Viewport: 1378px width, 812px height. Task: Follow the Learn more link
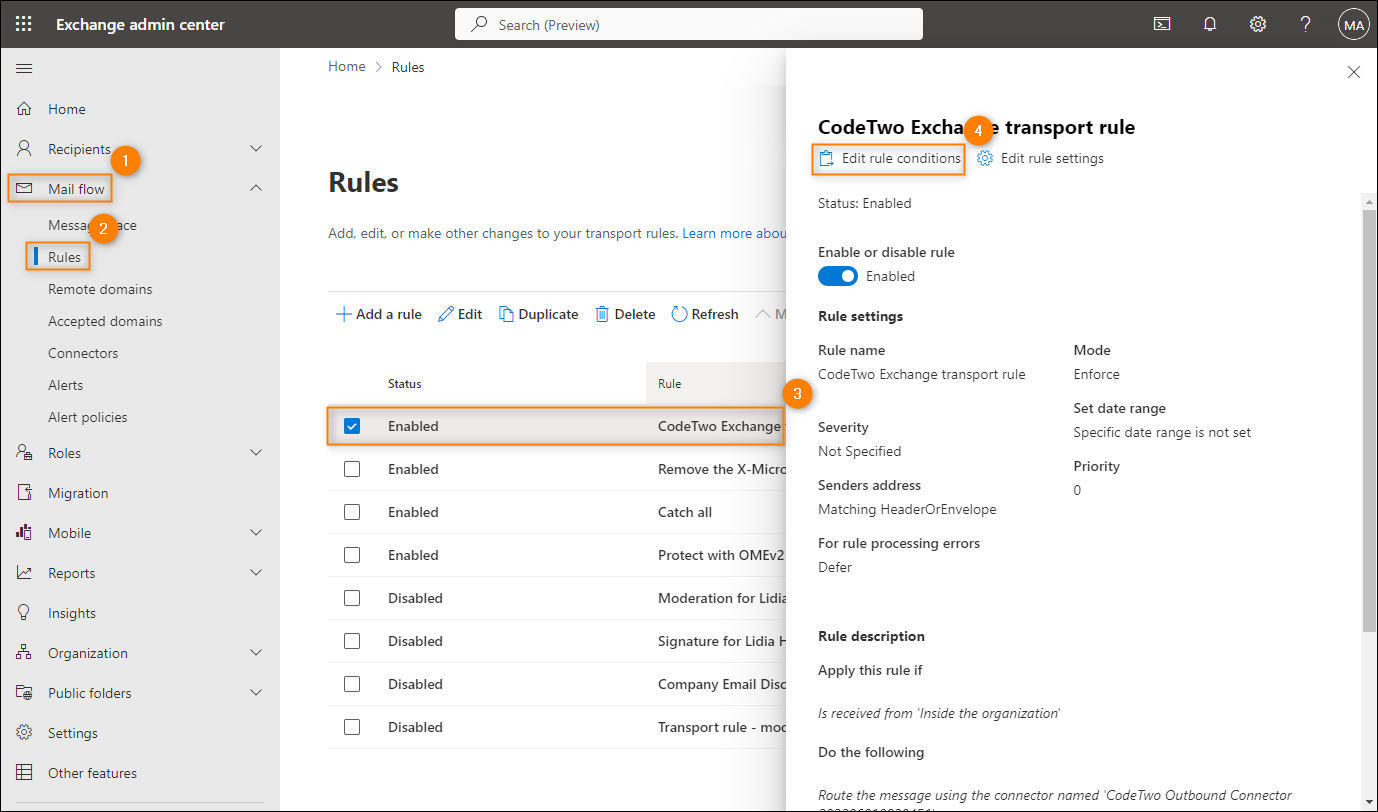pyautogui.click(x=734, y=233)
